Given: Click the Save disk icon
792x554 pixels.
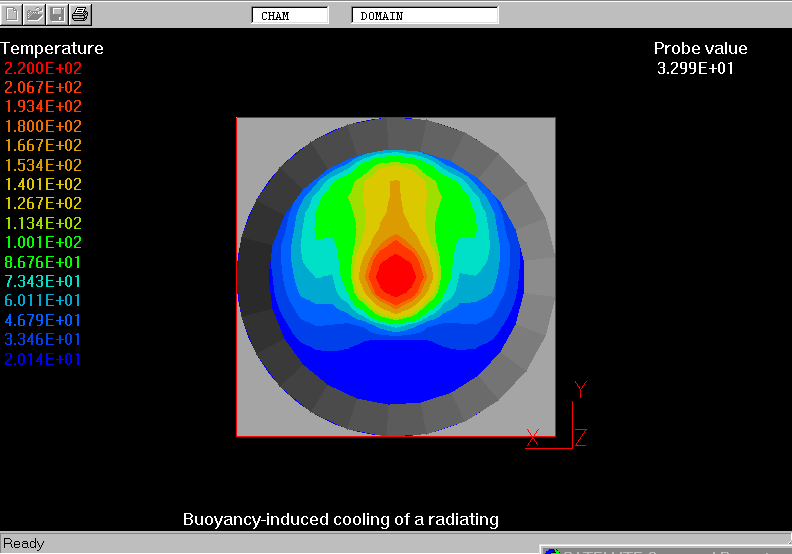Looking at the screenshot, I should coord(58,14).
